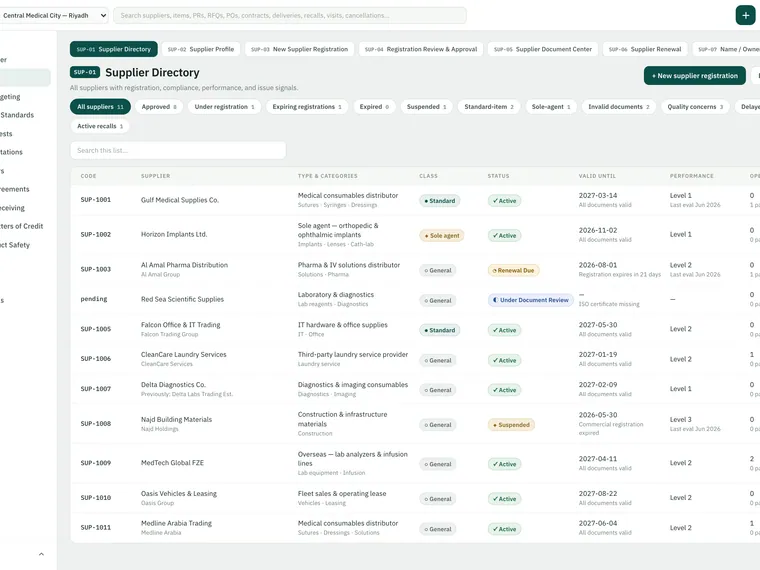Image resolution: width=760 pixels, height=570 pixels.
Task: Sort by the VALID UNTIL column header
Action: click(597, 176)
